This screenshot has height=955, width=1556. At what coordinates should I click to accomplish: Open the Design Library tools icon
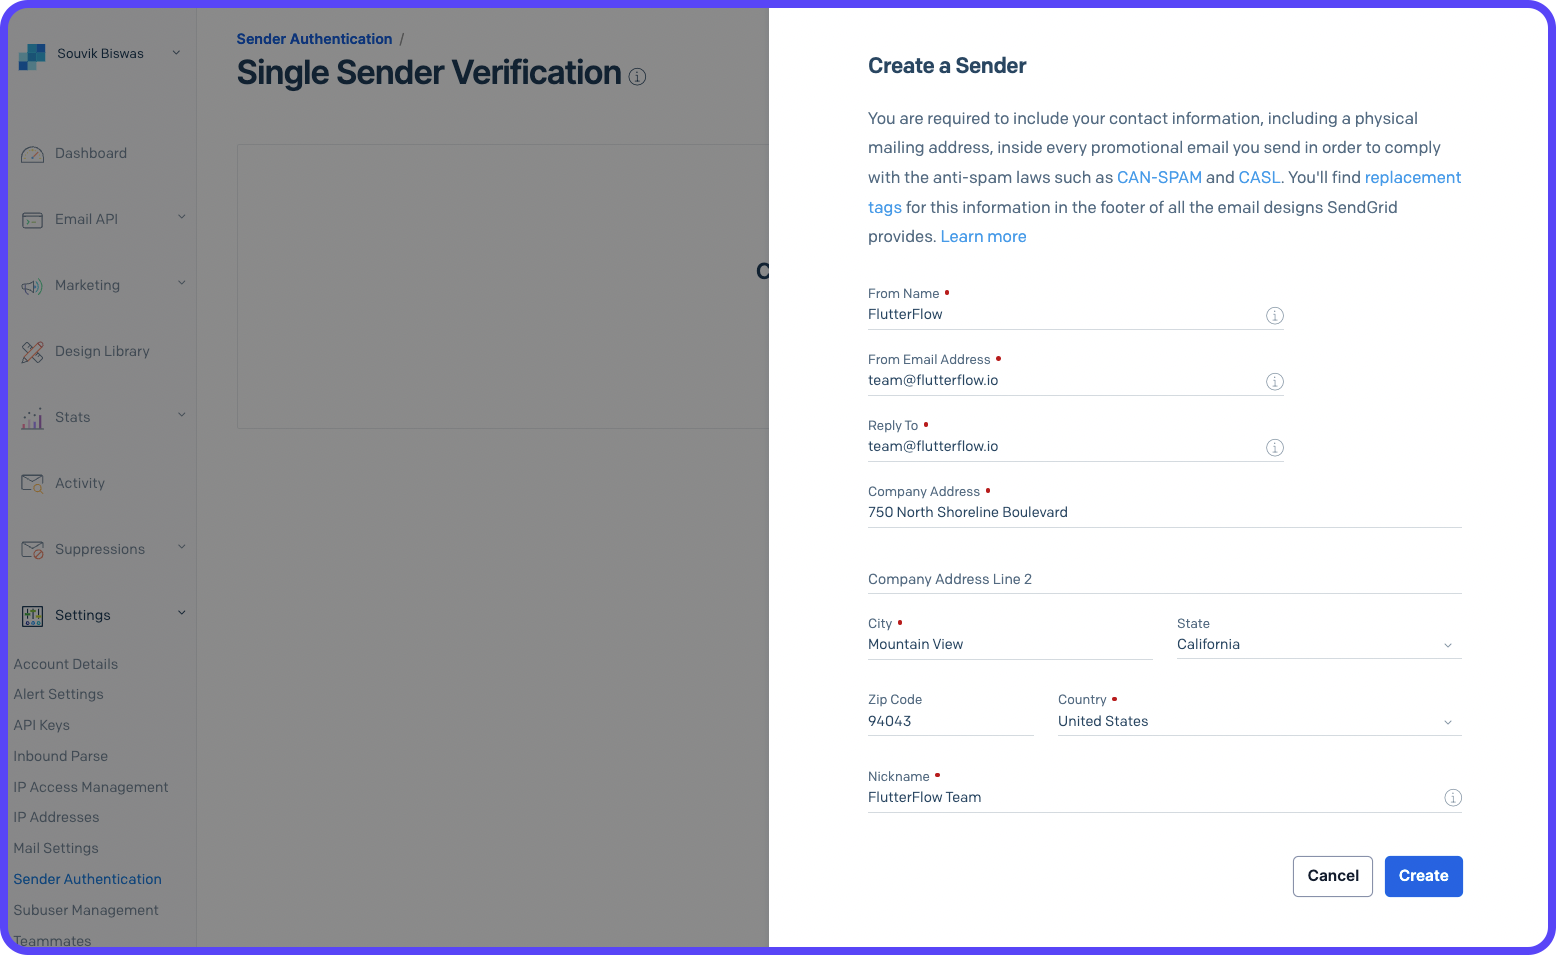pos(33,351)
